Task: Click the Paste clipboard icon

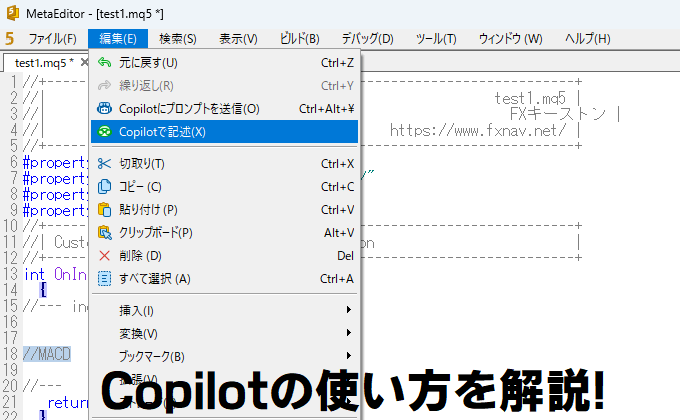Action: [x=104, y=210]
